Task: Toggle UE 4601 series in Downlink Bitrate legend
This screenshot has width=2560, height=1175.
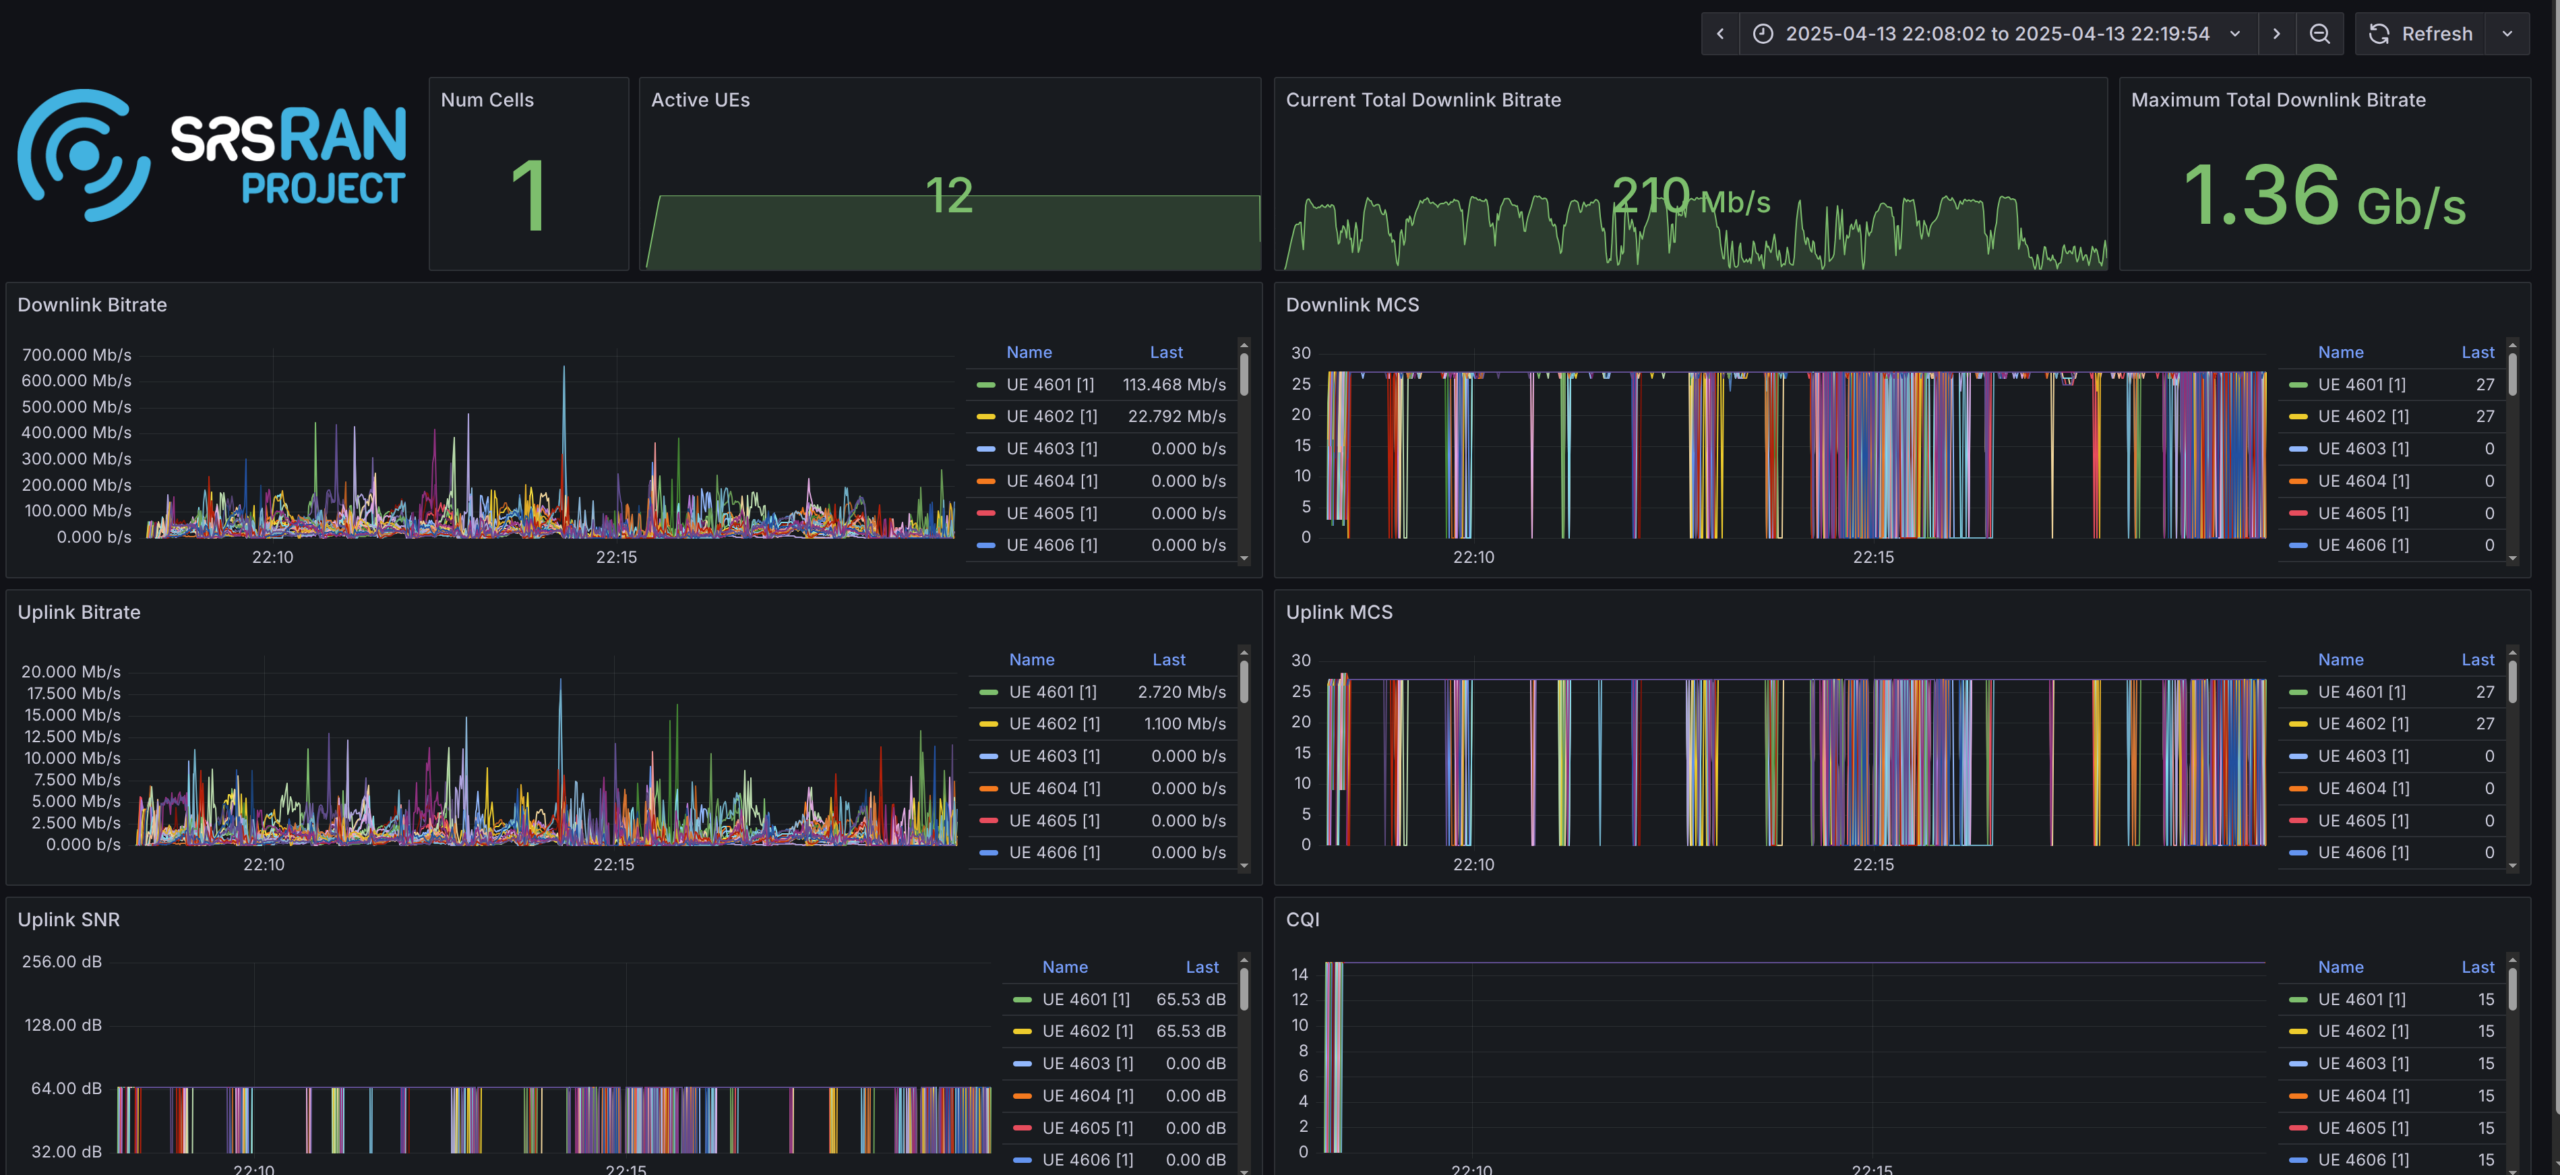Action: 1049,384
